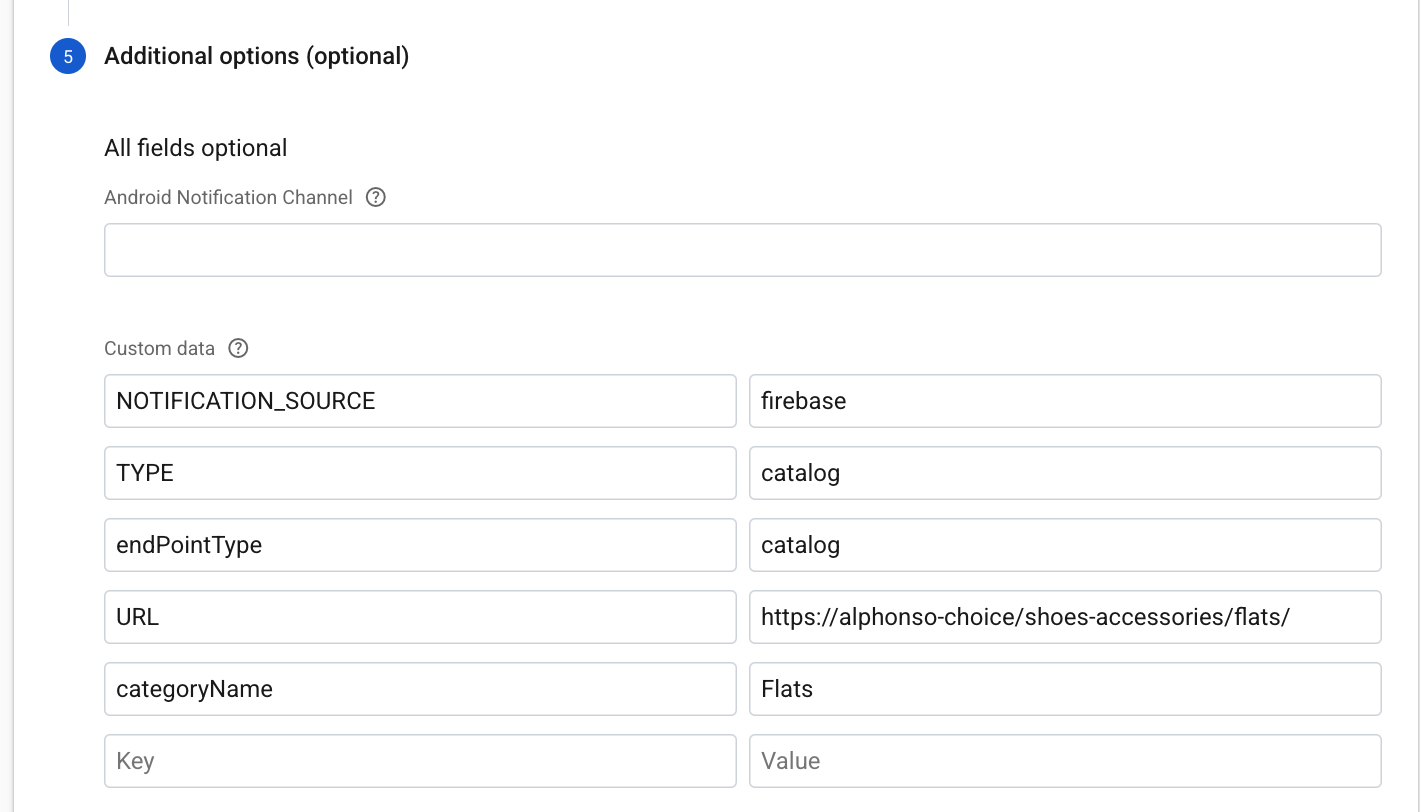Screen dimensions: 1420x812
Task: Open help for Android Notification Channel
Action: click(x=376, y=197)
